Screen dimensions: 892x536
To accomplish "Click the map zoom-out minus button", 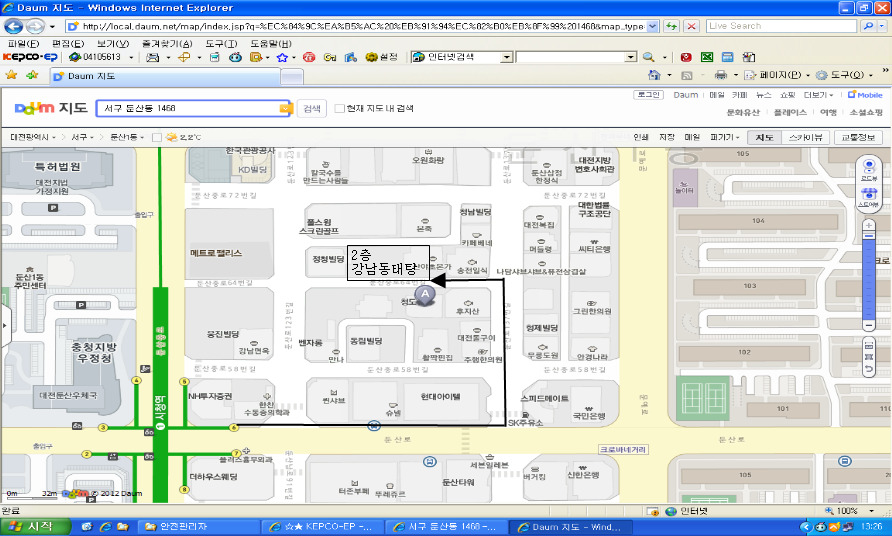I will [868, 325].
